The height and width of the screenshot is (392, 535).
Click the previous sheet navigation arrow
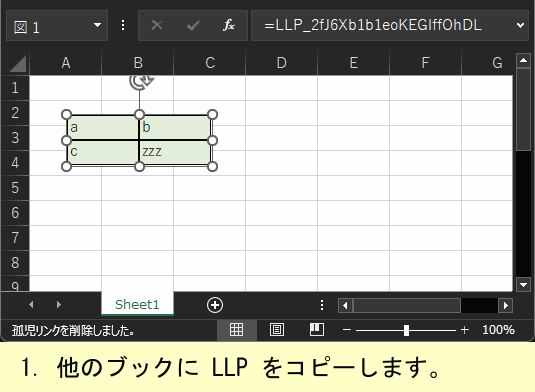point(31,304)
